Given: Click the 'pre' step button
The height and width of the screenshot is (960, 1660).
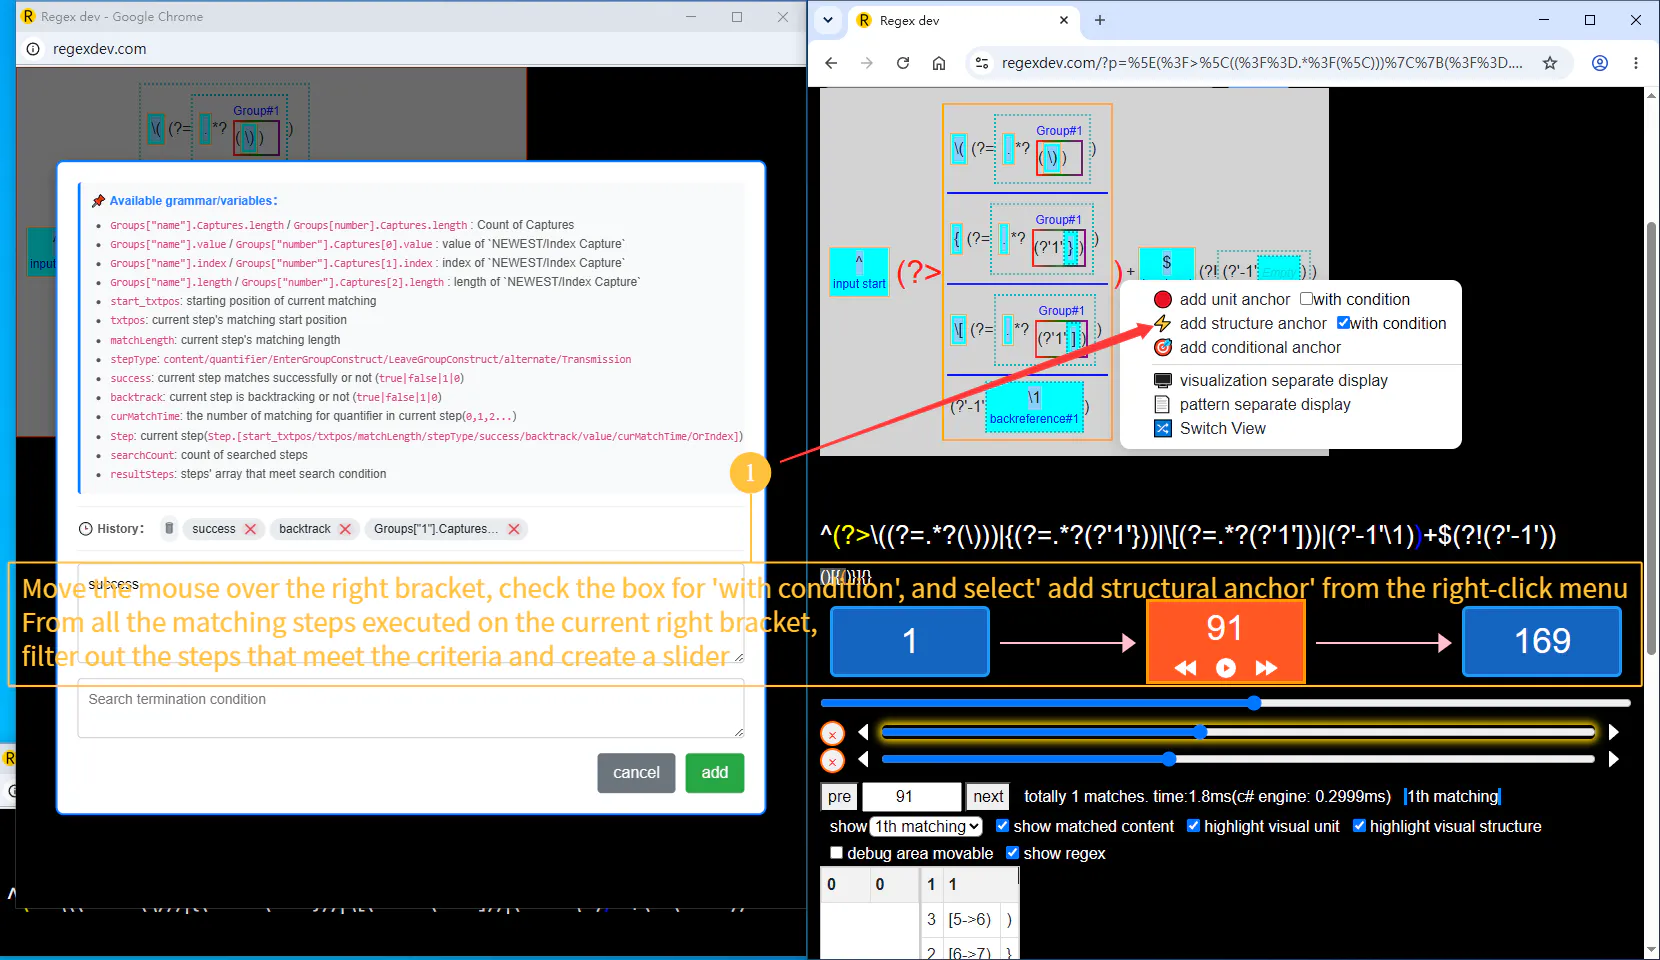Looking at the screenshot, I should click(x=840, y=796).
